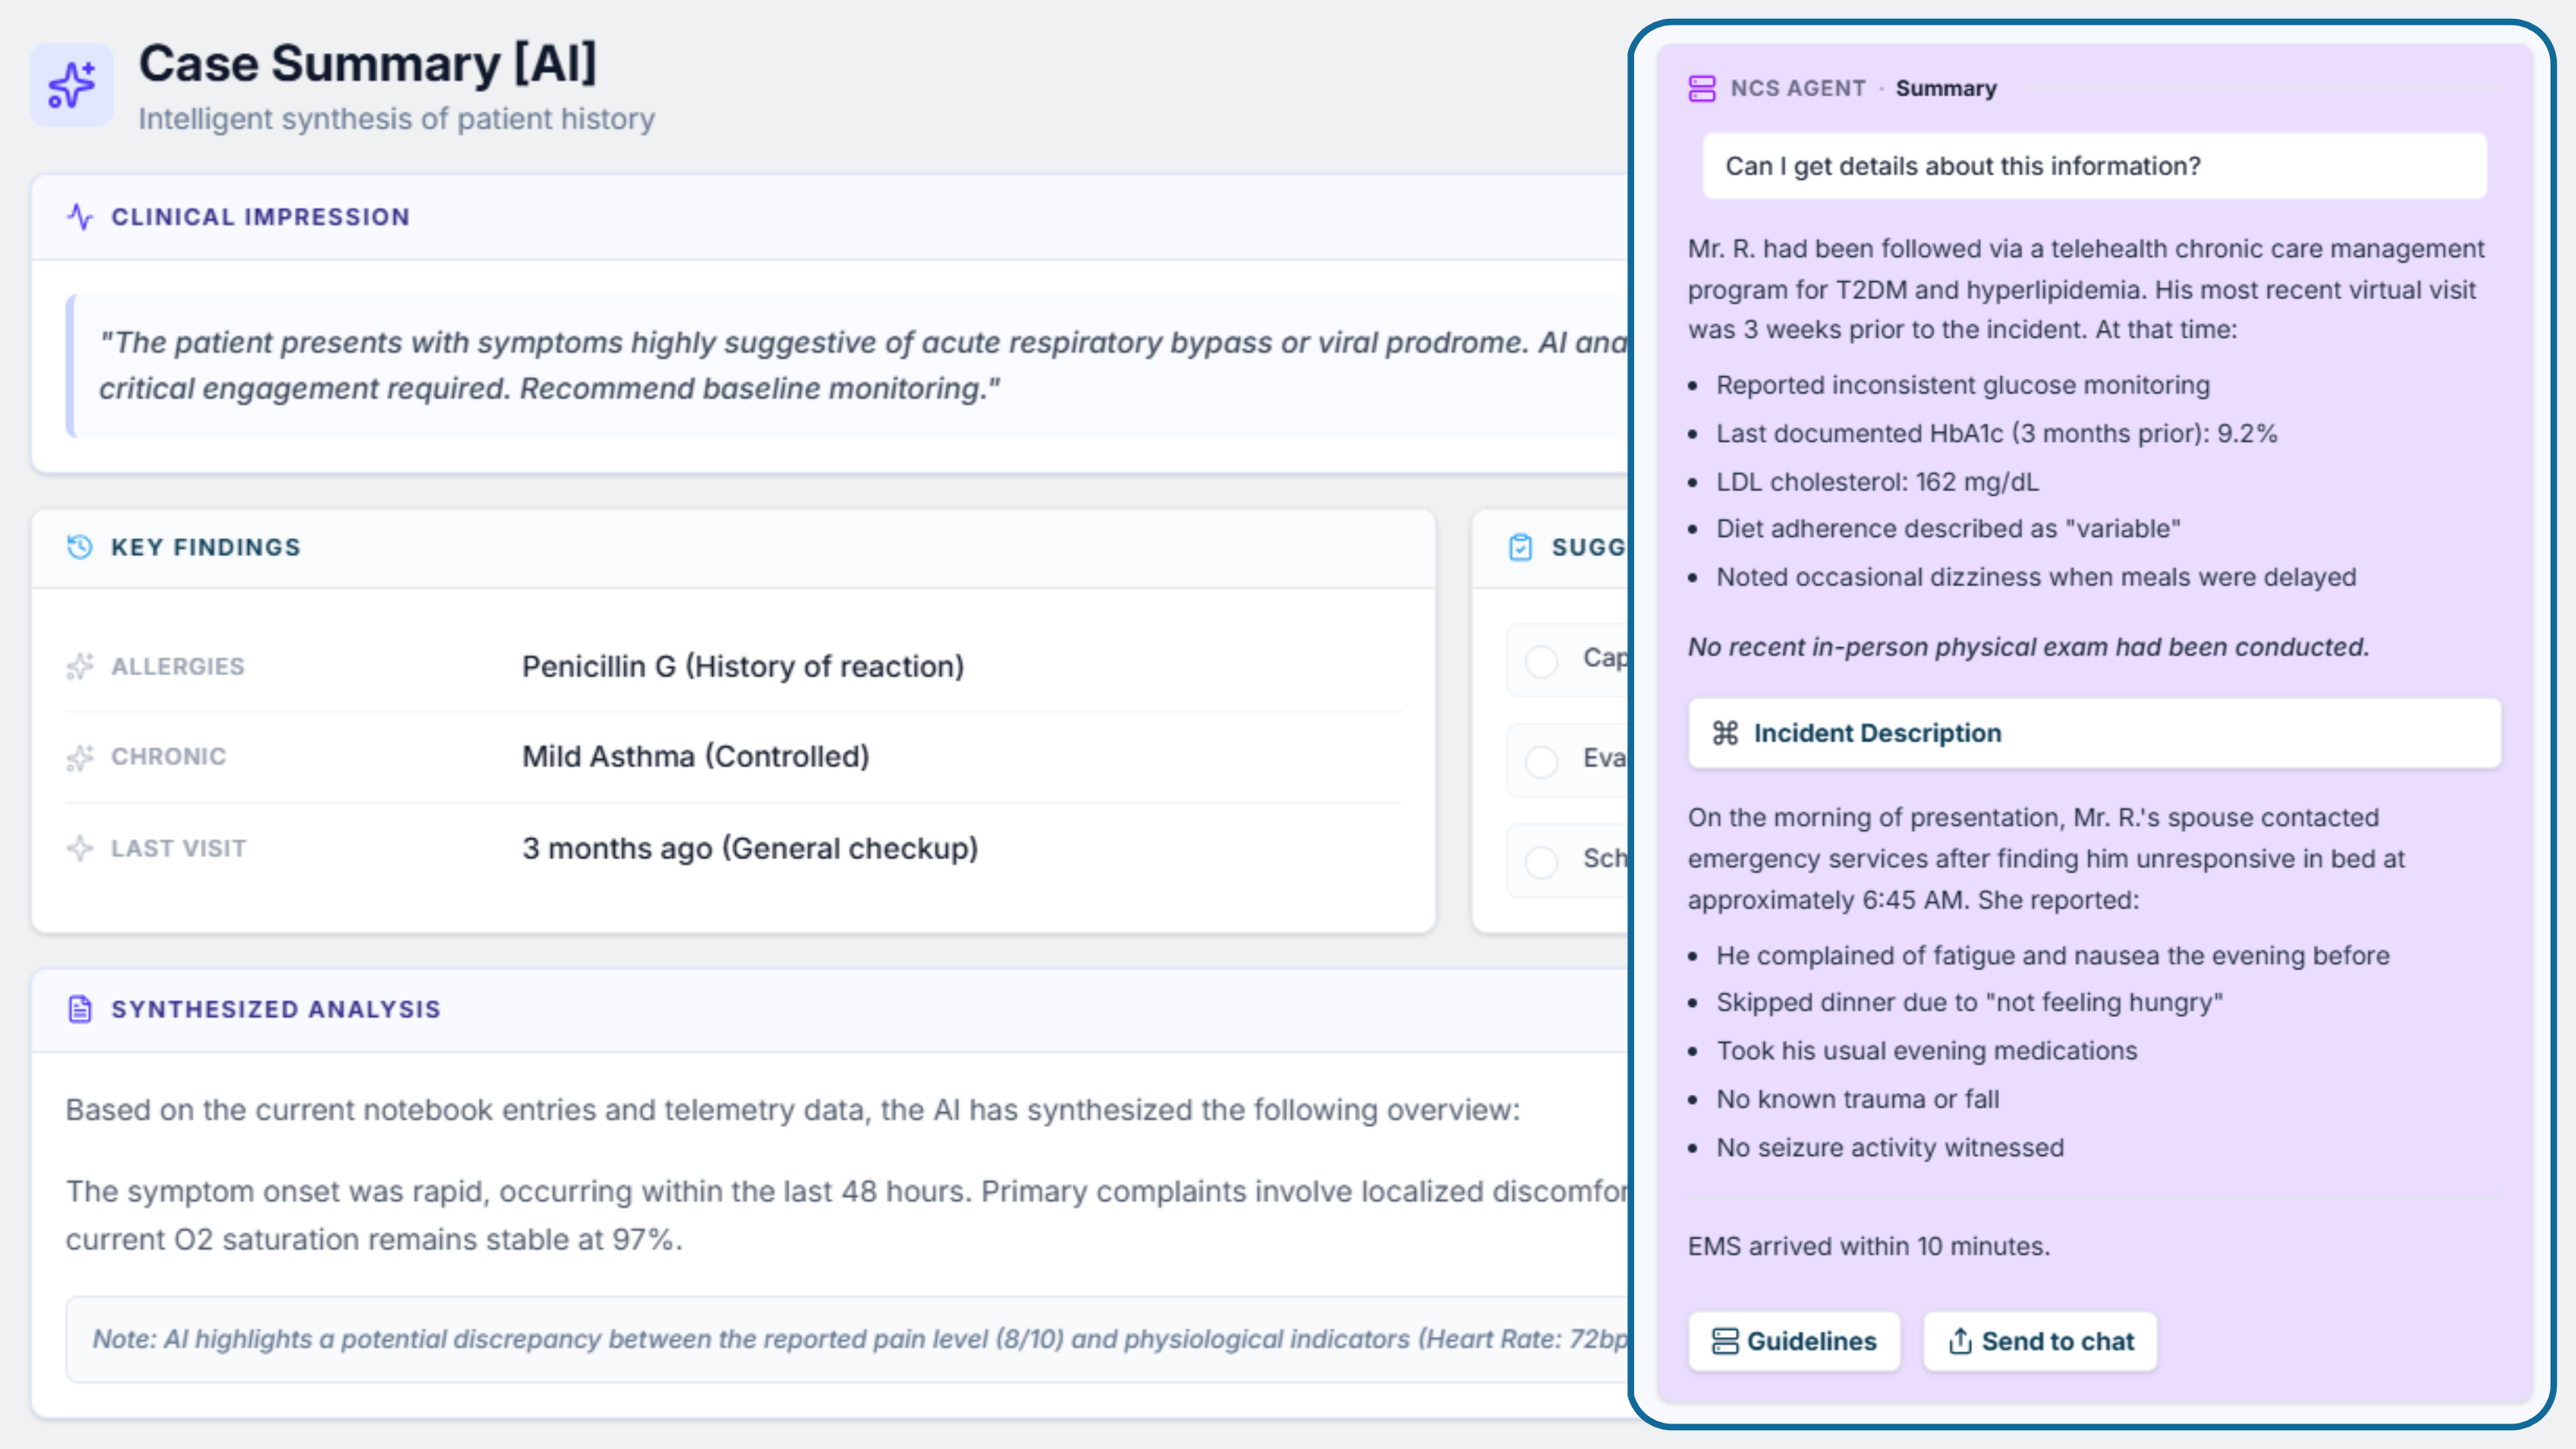Click the sparkle icon beside Last Visit

point(80,848)
